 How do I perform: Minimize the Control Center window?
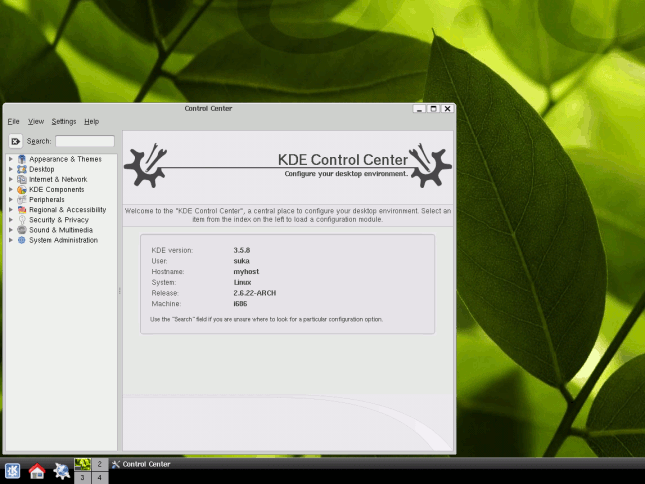[x=419, y=109]
